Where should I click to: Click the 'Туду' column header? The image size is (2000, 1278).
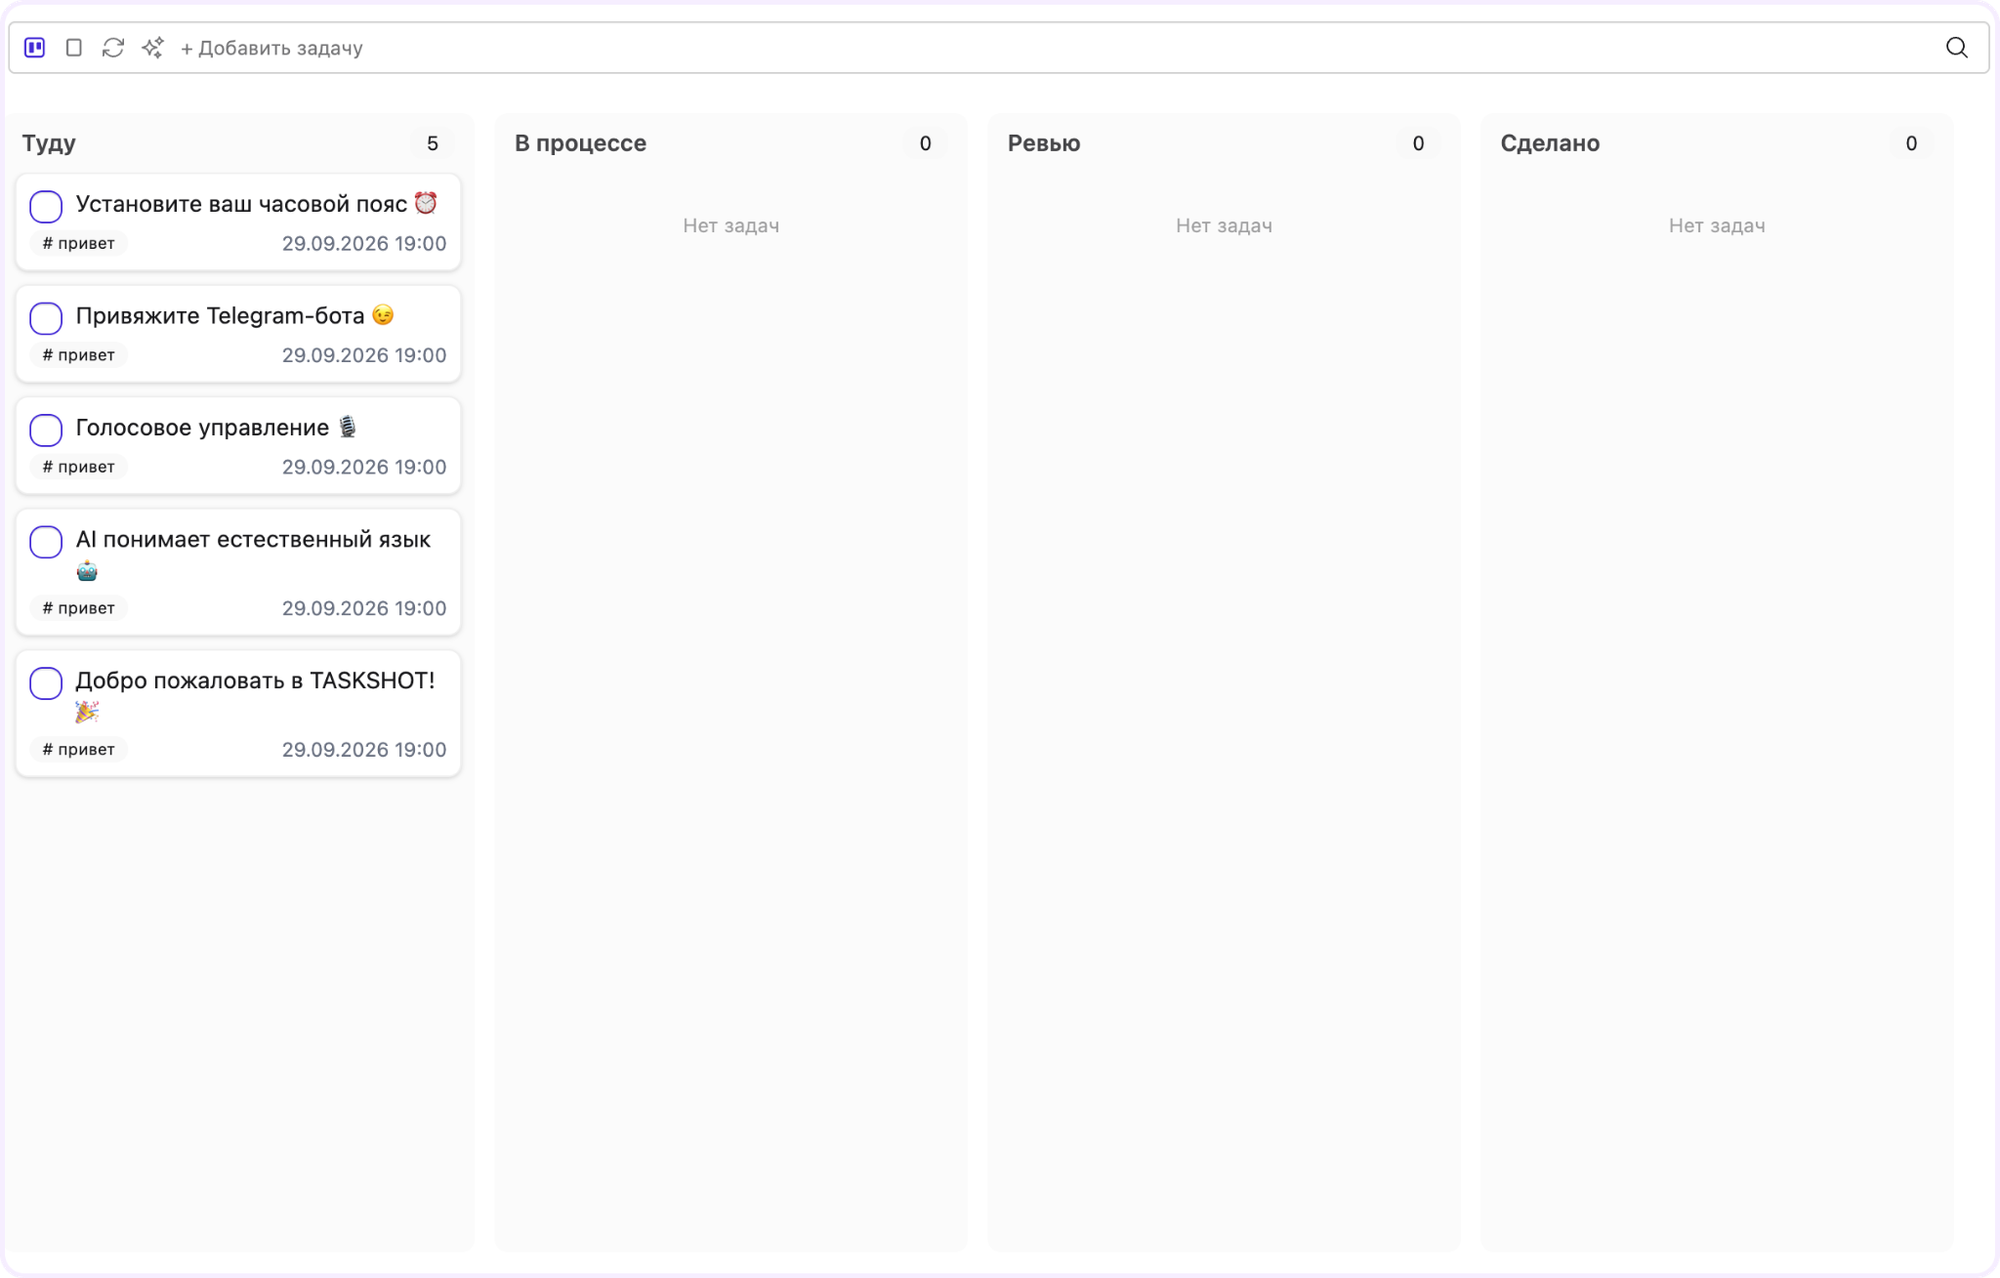(49, 143)
